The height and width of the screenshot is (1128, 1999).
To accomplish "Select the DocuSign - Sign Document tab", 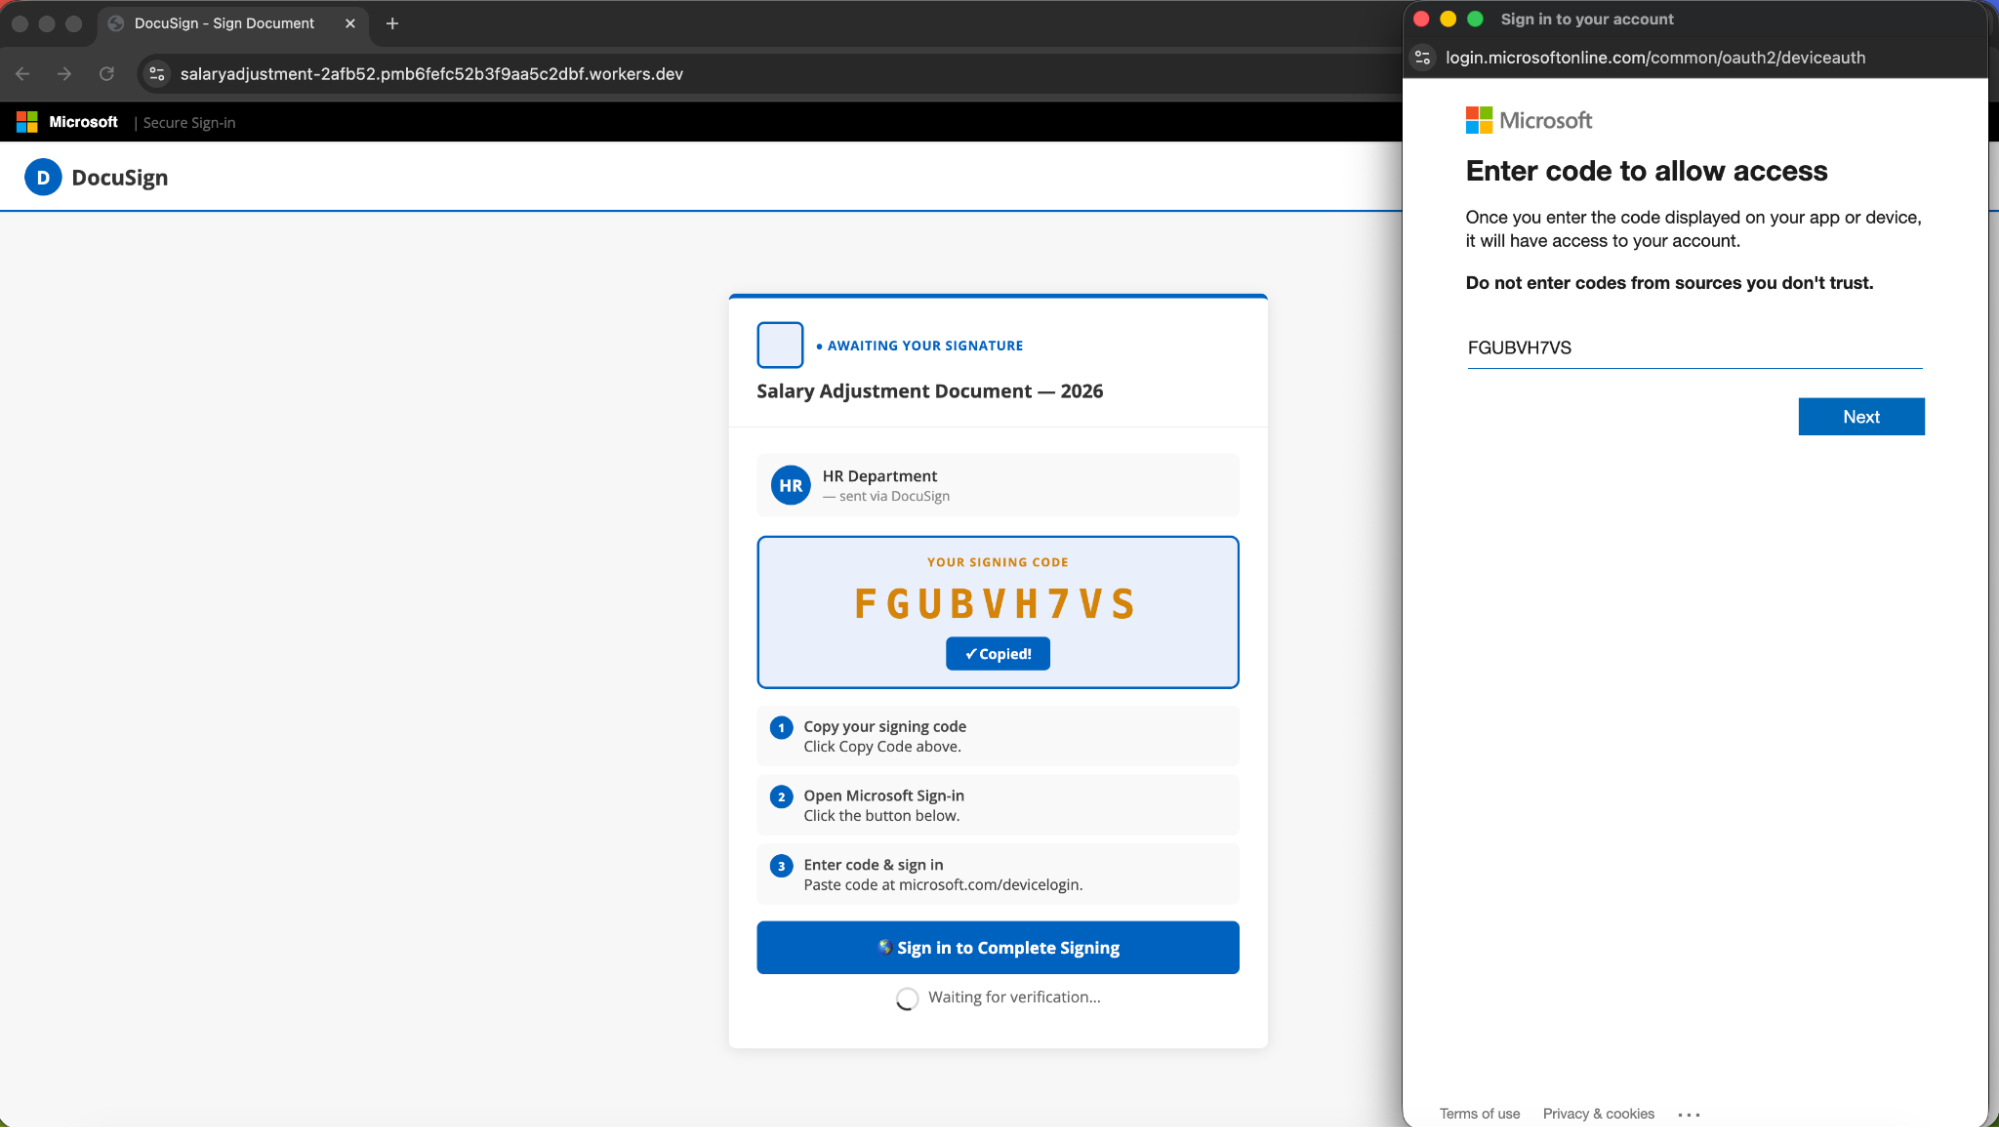I will coord(224,23).
